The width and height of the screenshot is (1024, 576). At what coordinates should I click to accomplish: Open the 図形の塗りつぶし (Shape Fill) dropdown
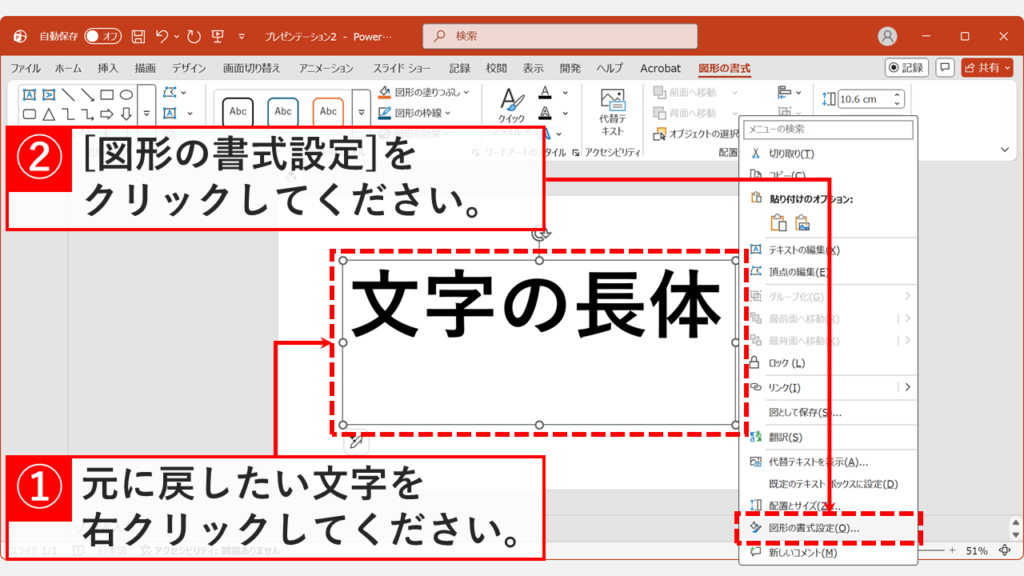pos(432,91)
